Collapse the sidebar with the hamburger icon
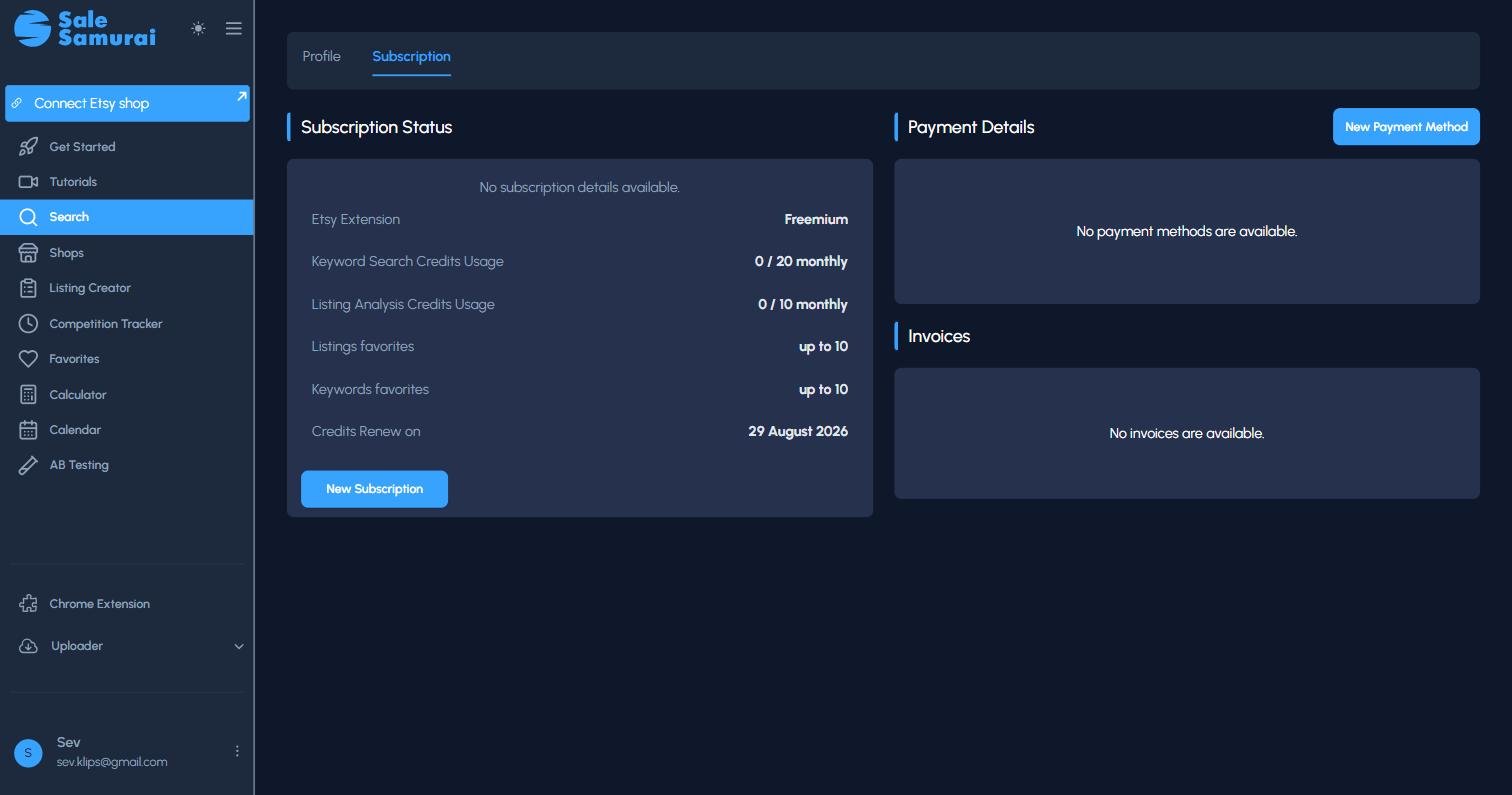Image resolution: width=1512 pixels, height=795 pixels. (234, 29)
